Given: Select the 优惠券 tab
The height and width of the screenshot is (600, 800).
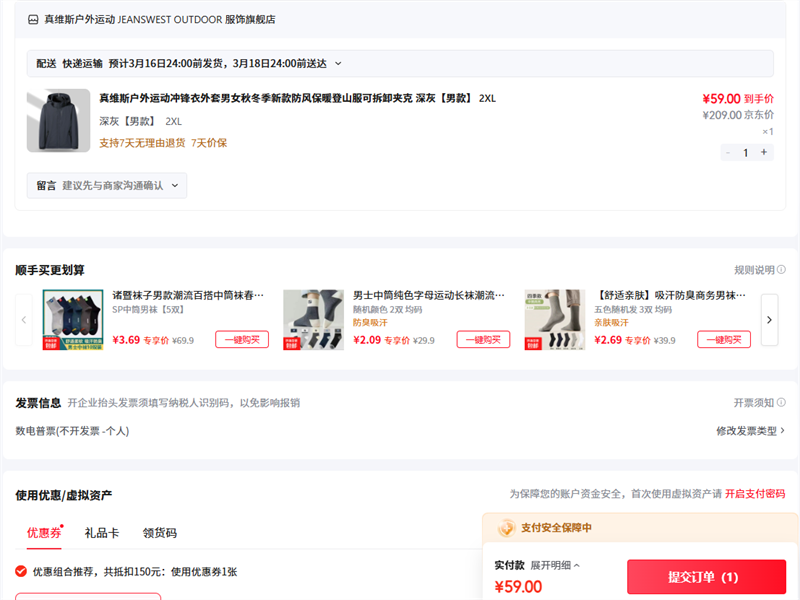Looking at the screenshot, I should point(43,533).
